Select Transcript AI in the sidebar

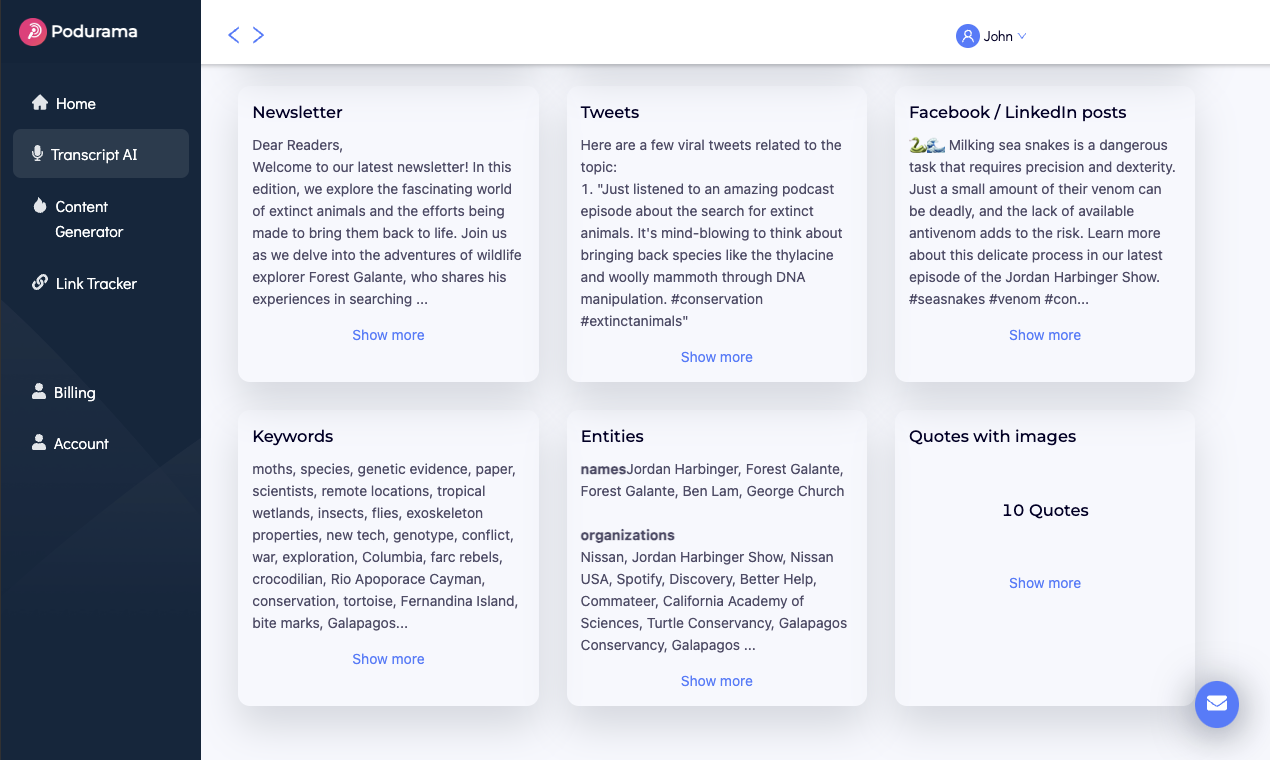click(100, 154)
